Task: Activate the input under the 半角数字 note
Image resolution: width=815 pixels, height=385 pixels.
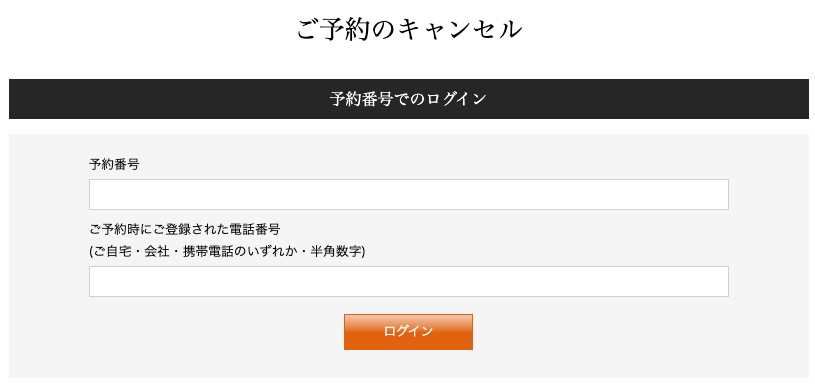Action: [x=409, y=282]
